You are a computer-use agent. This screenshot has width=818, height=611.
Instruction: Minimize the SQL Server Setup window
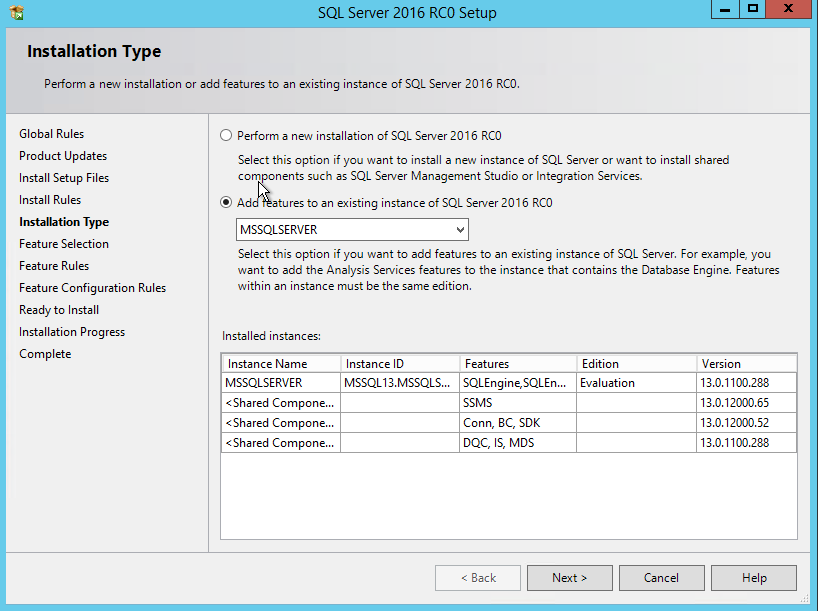click(x=725, y=9)
